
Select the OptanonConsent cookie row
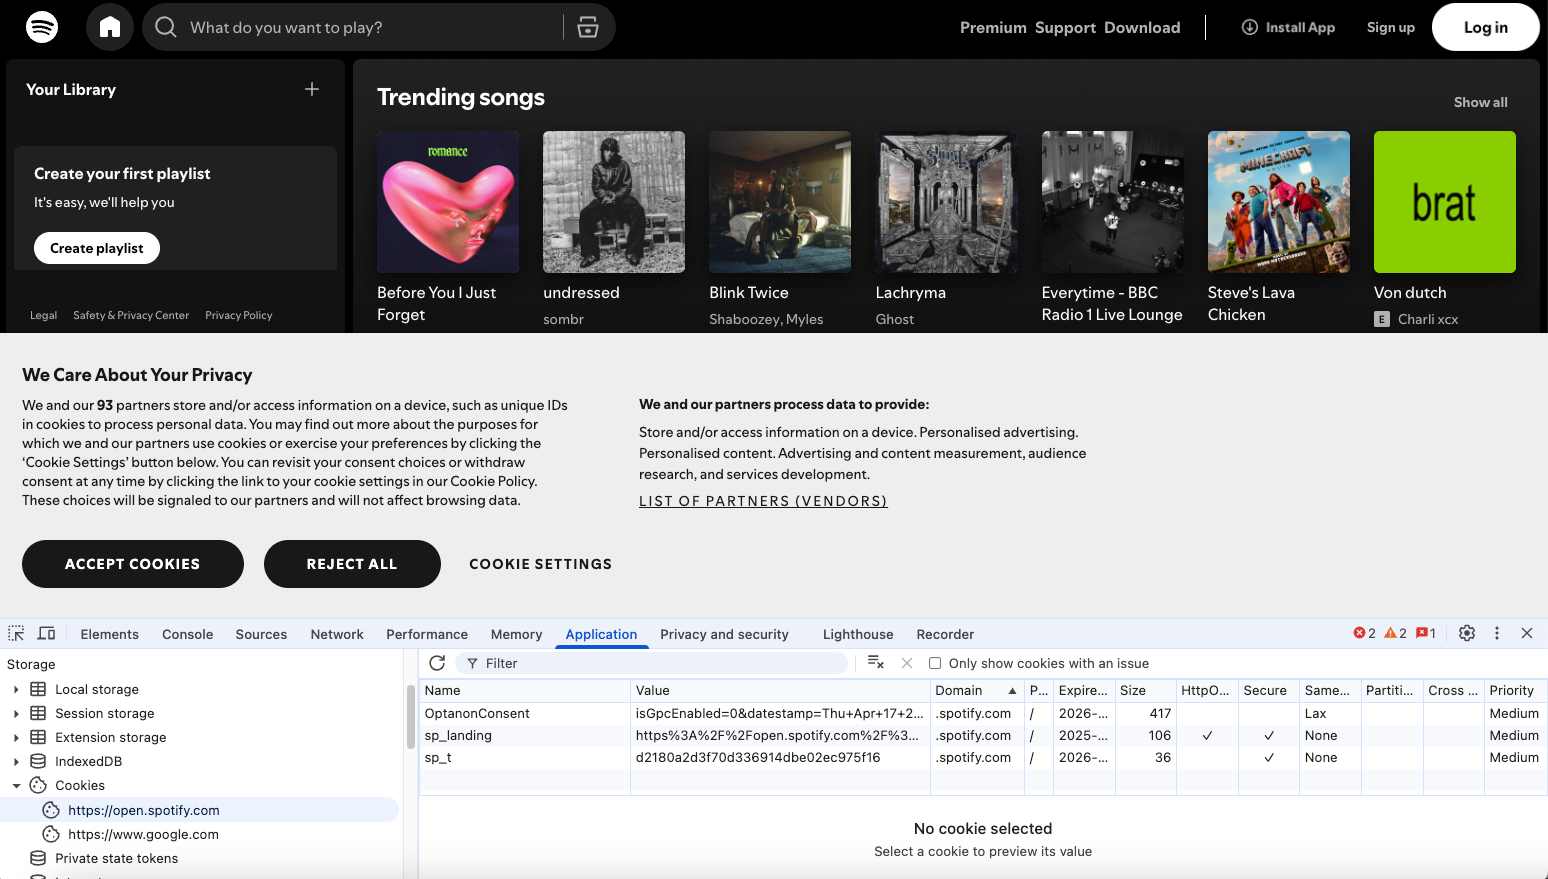[x=983, y=713]
